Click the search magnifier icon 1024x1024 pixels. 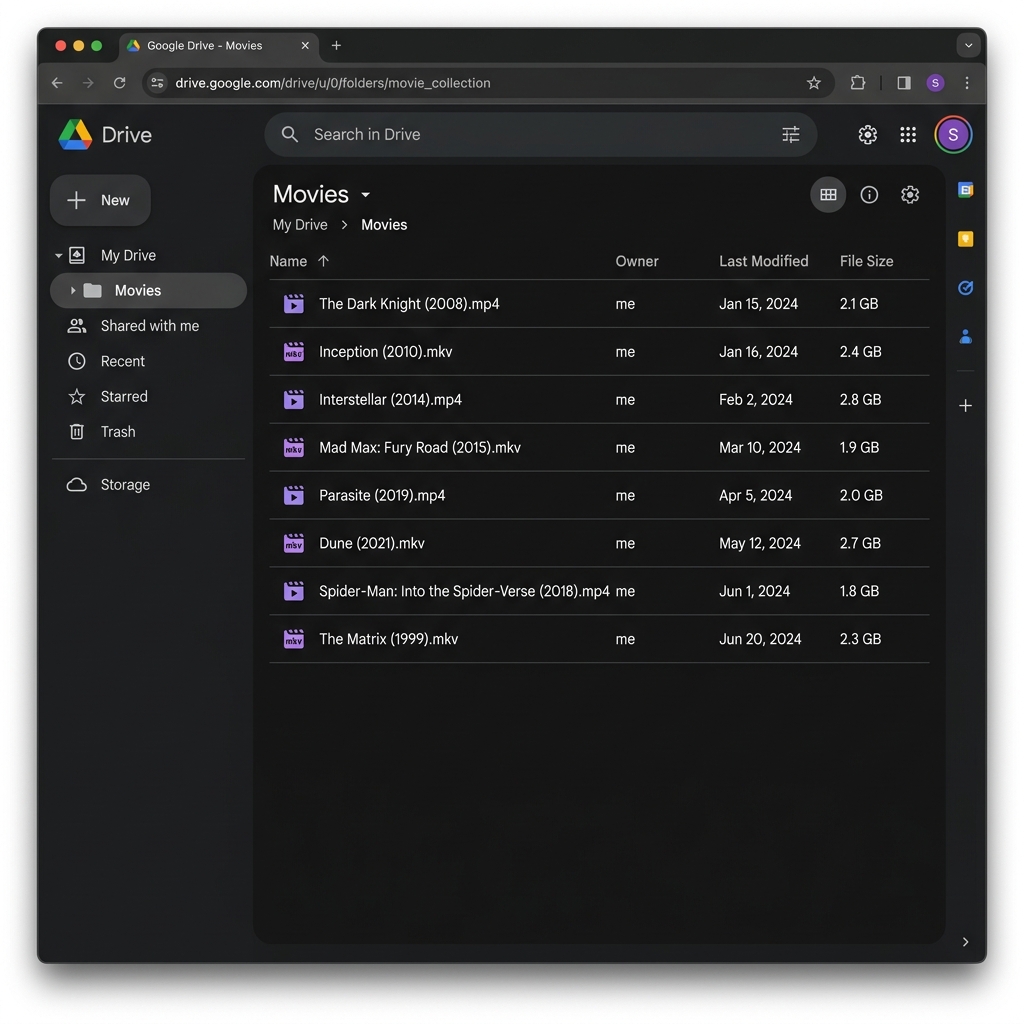pos(289,135)
